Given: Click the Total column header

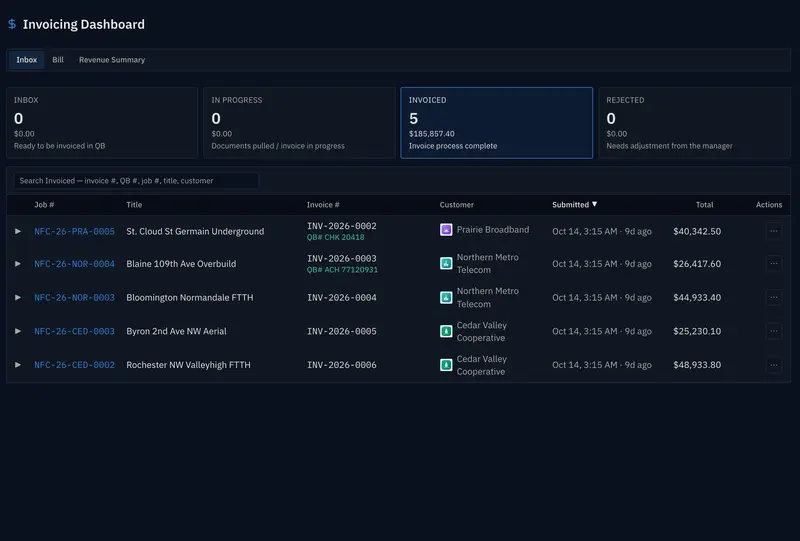Looking at the screenshot, I should [x=705, y=205].
